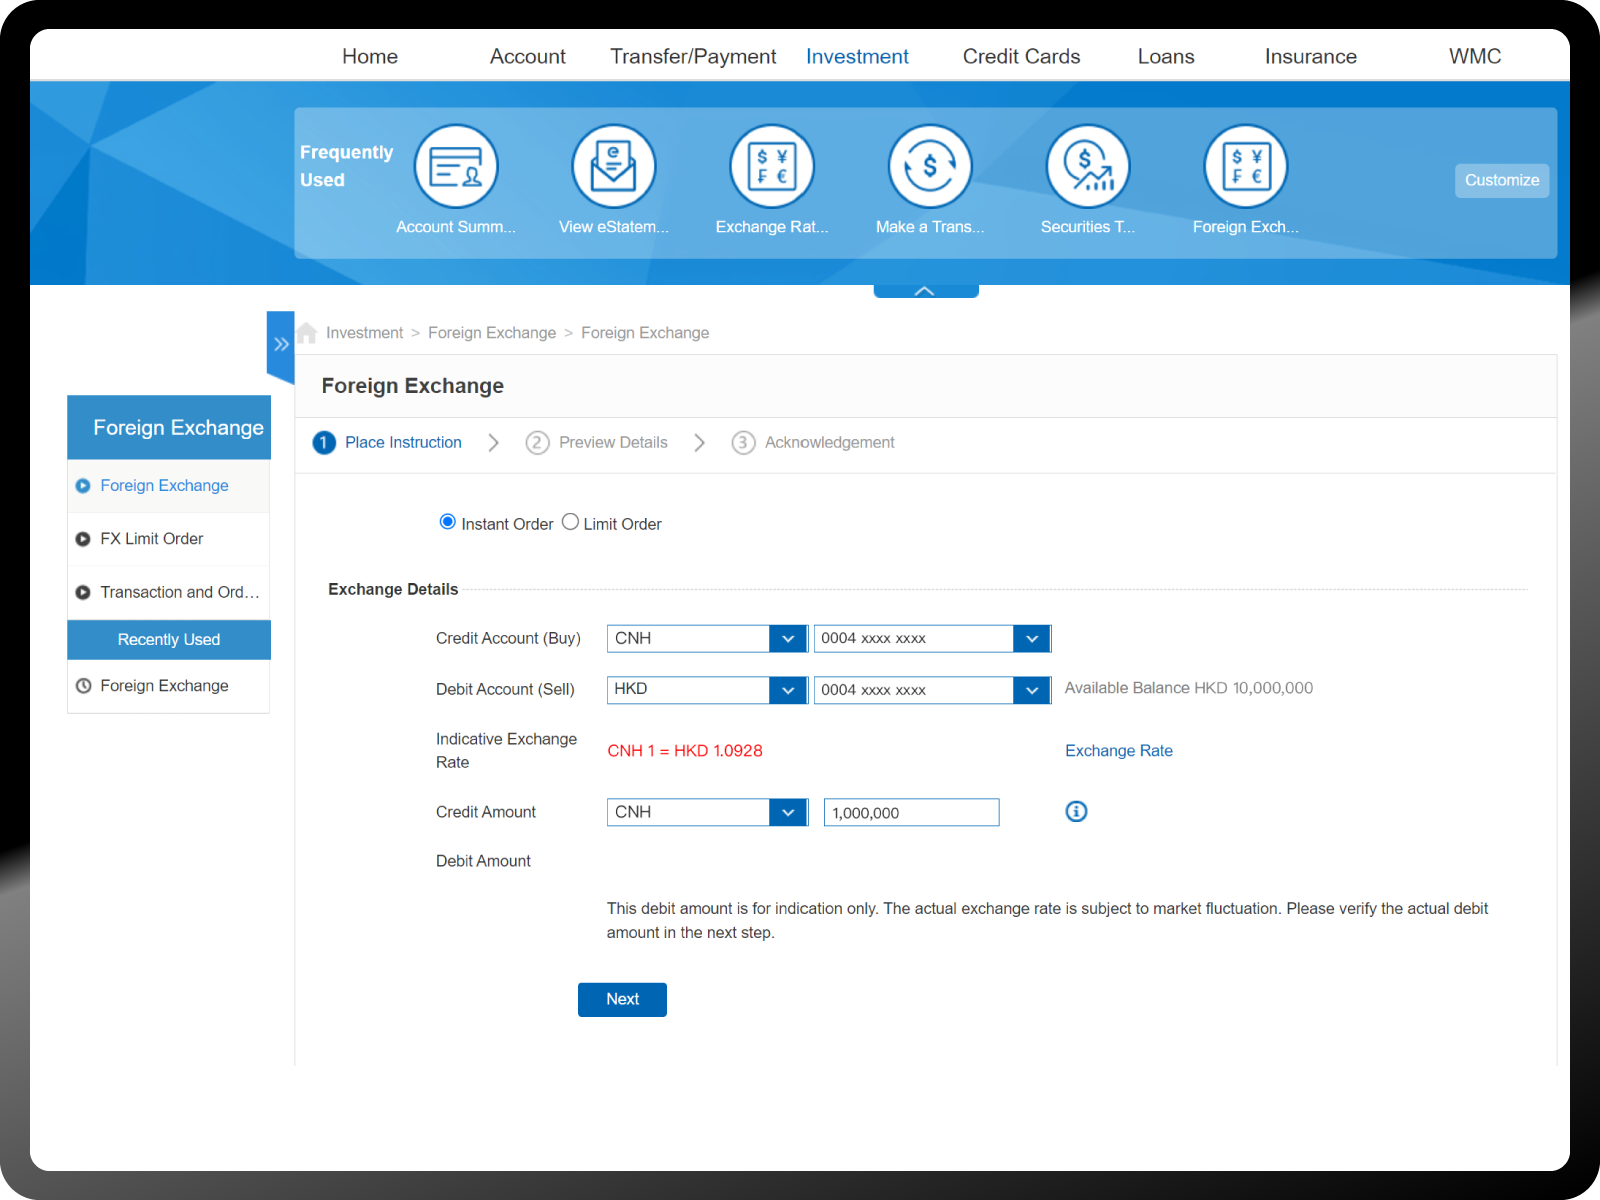Image resolution: width=1600 pixels, height=1200 pixels.
Task: Click the Available Balance HKD 10,000,000 text
Action: click(x=1189, y=688)
